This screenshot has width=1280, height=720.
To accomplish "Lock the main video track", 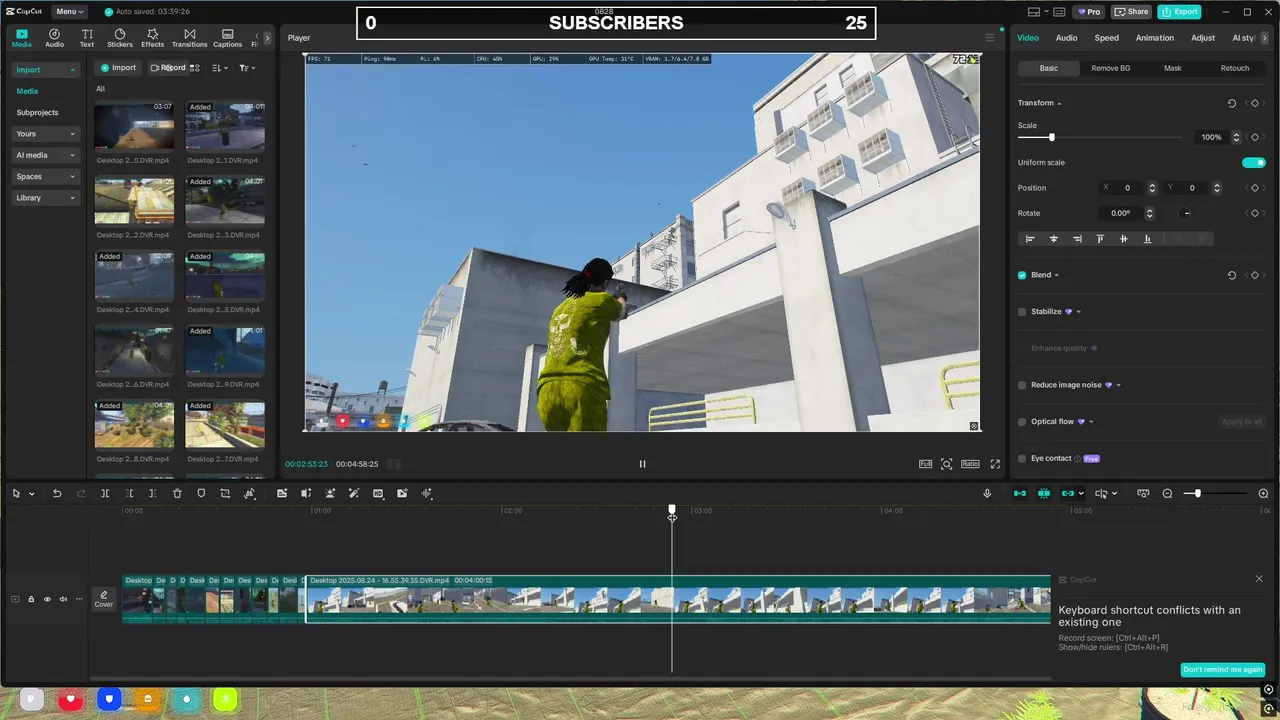I will coord(31,599).
